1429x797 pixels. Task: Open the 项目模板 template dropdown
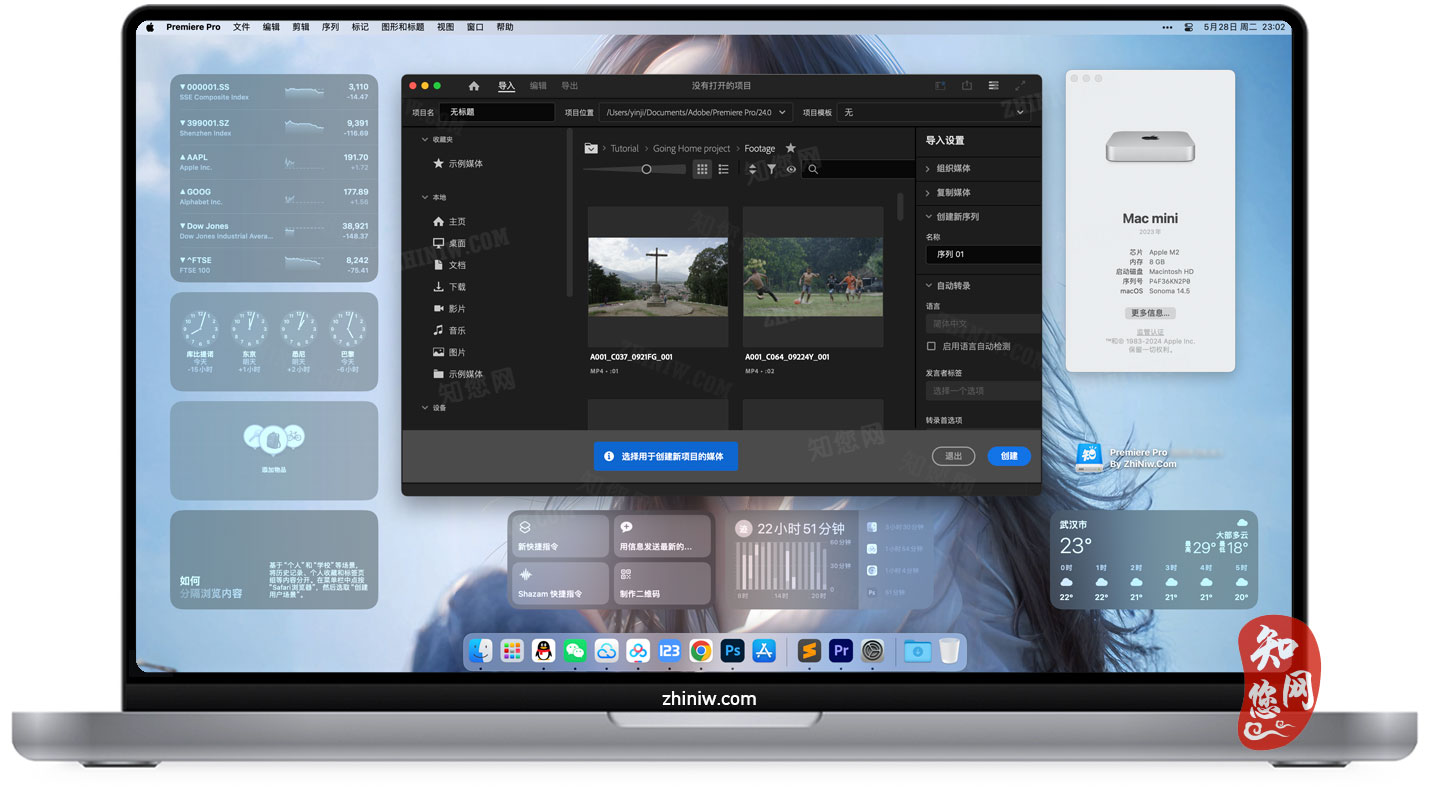934,113
